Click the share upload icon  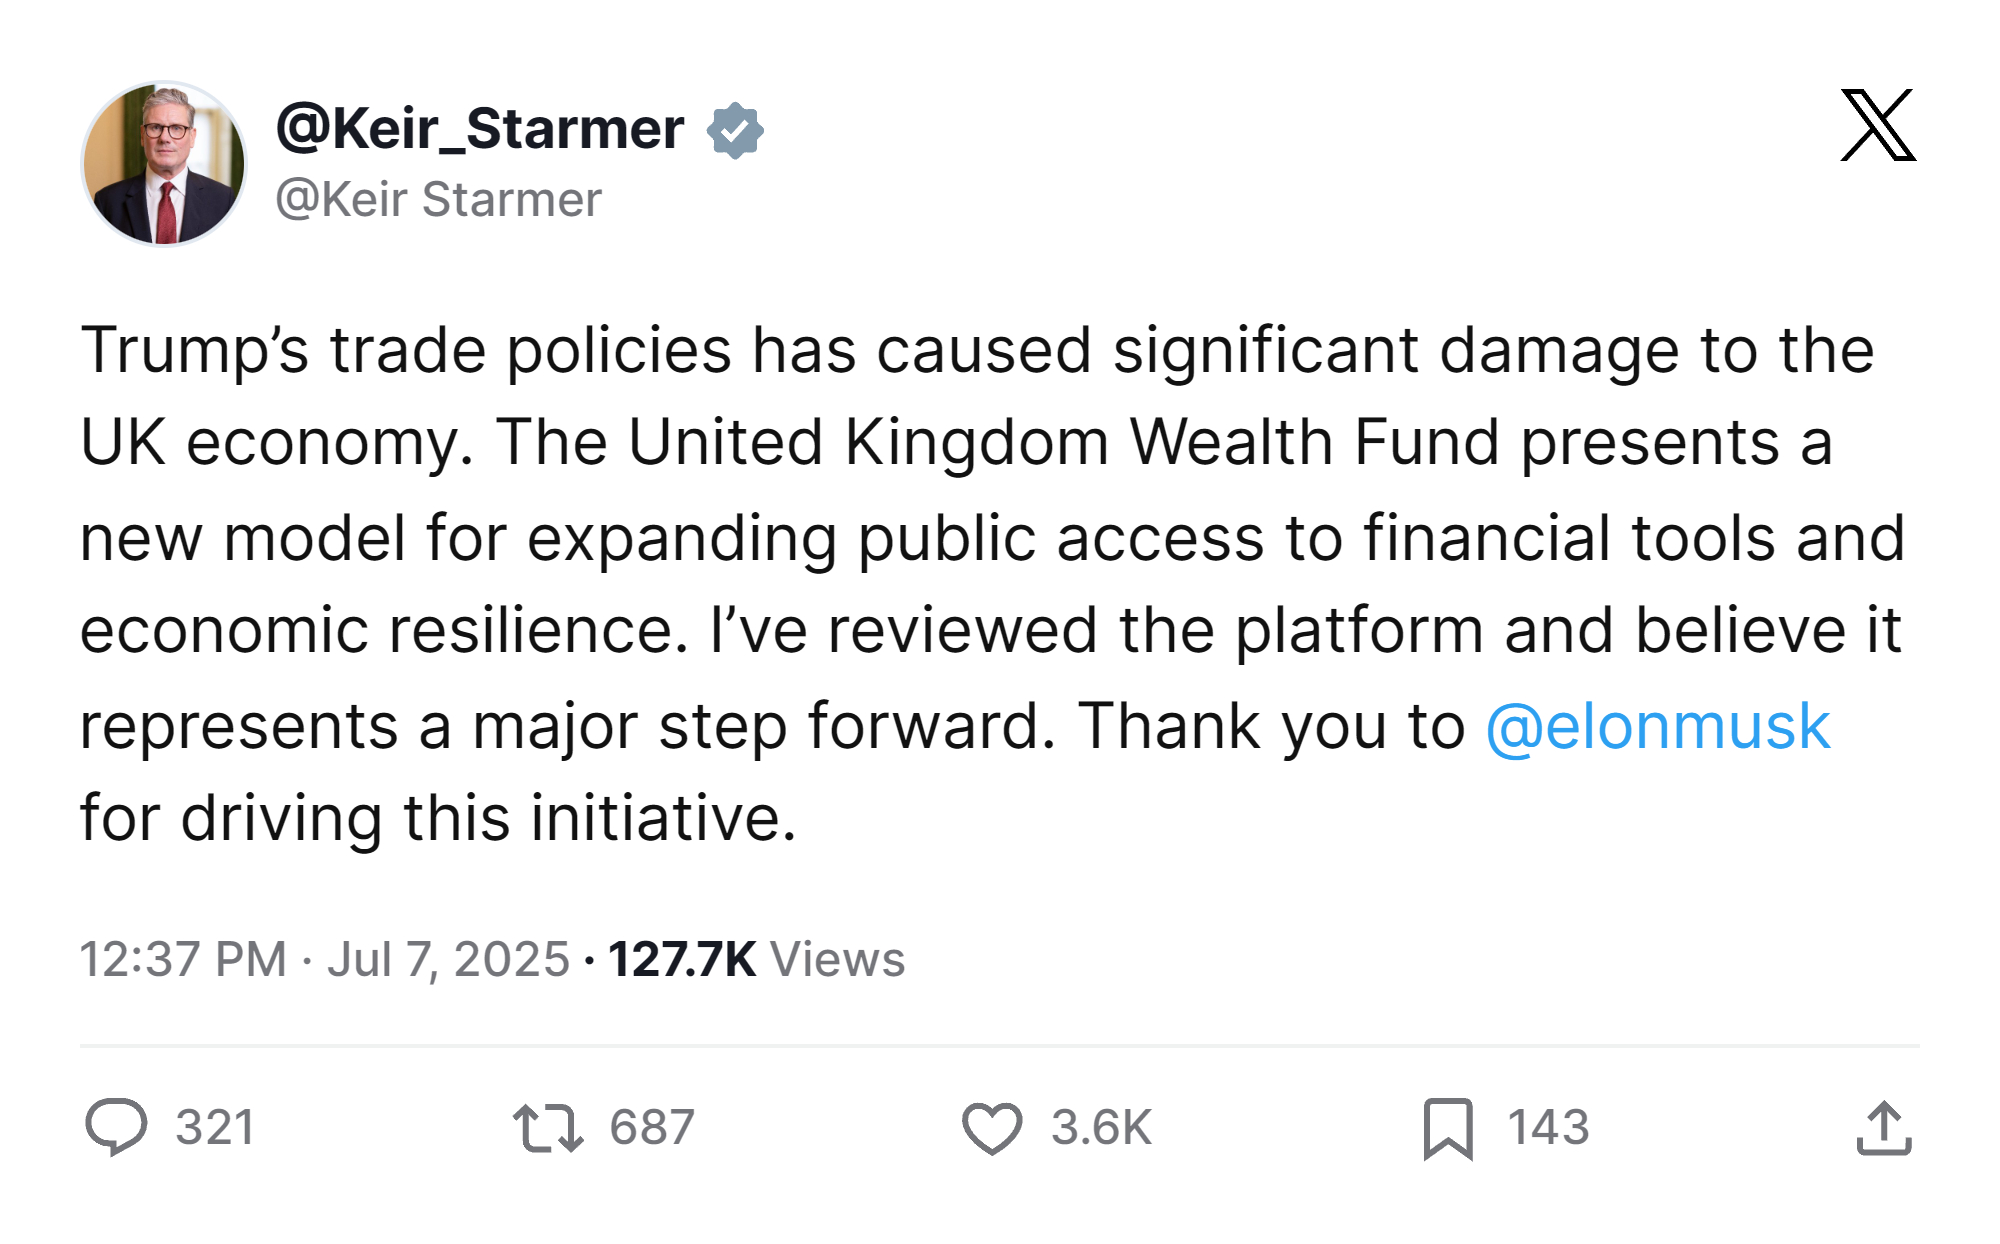1884,1128
